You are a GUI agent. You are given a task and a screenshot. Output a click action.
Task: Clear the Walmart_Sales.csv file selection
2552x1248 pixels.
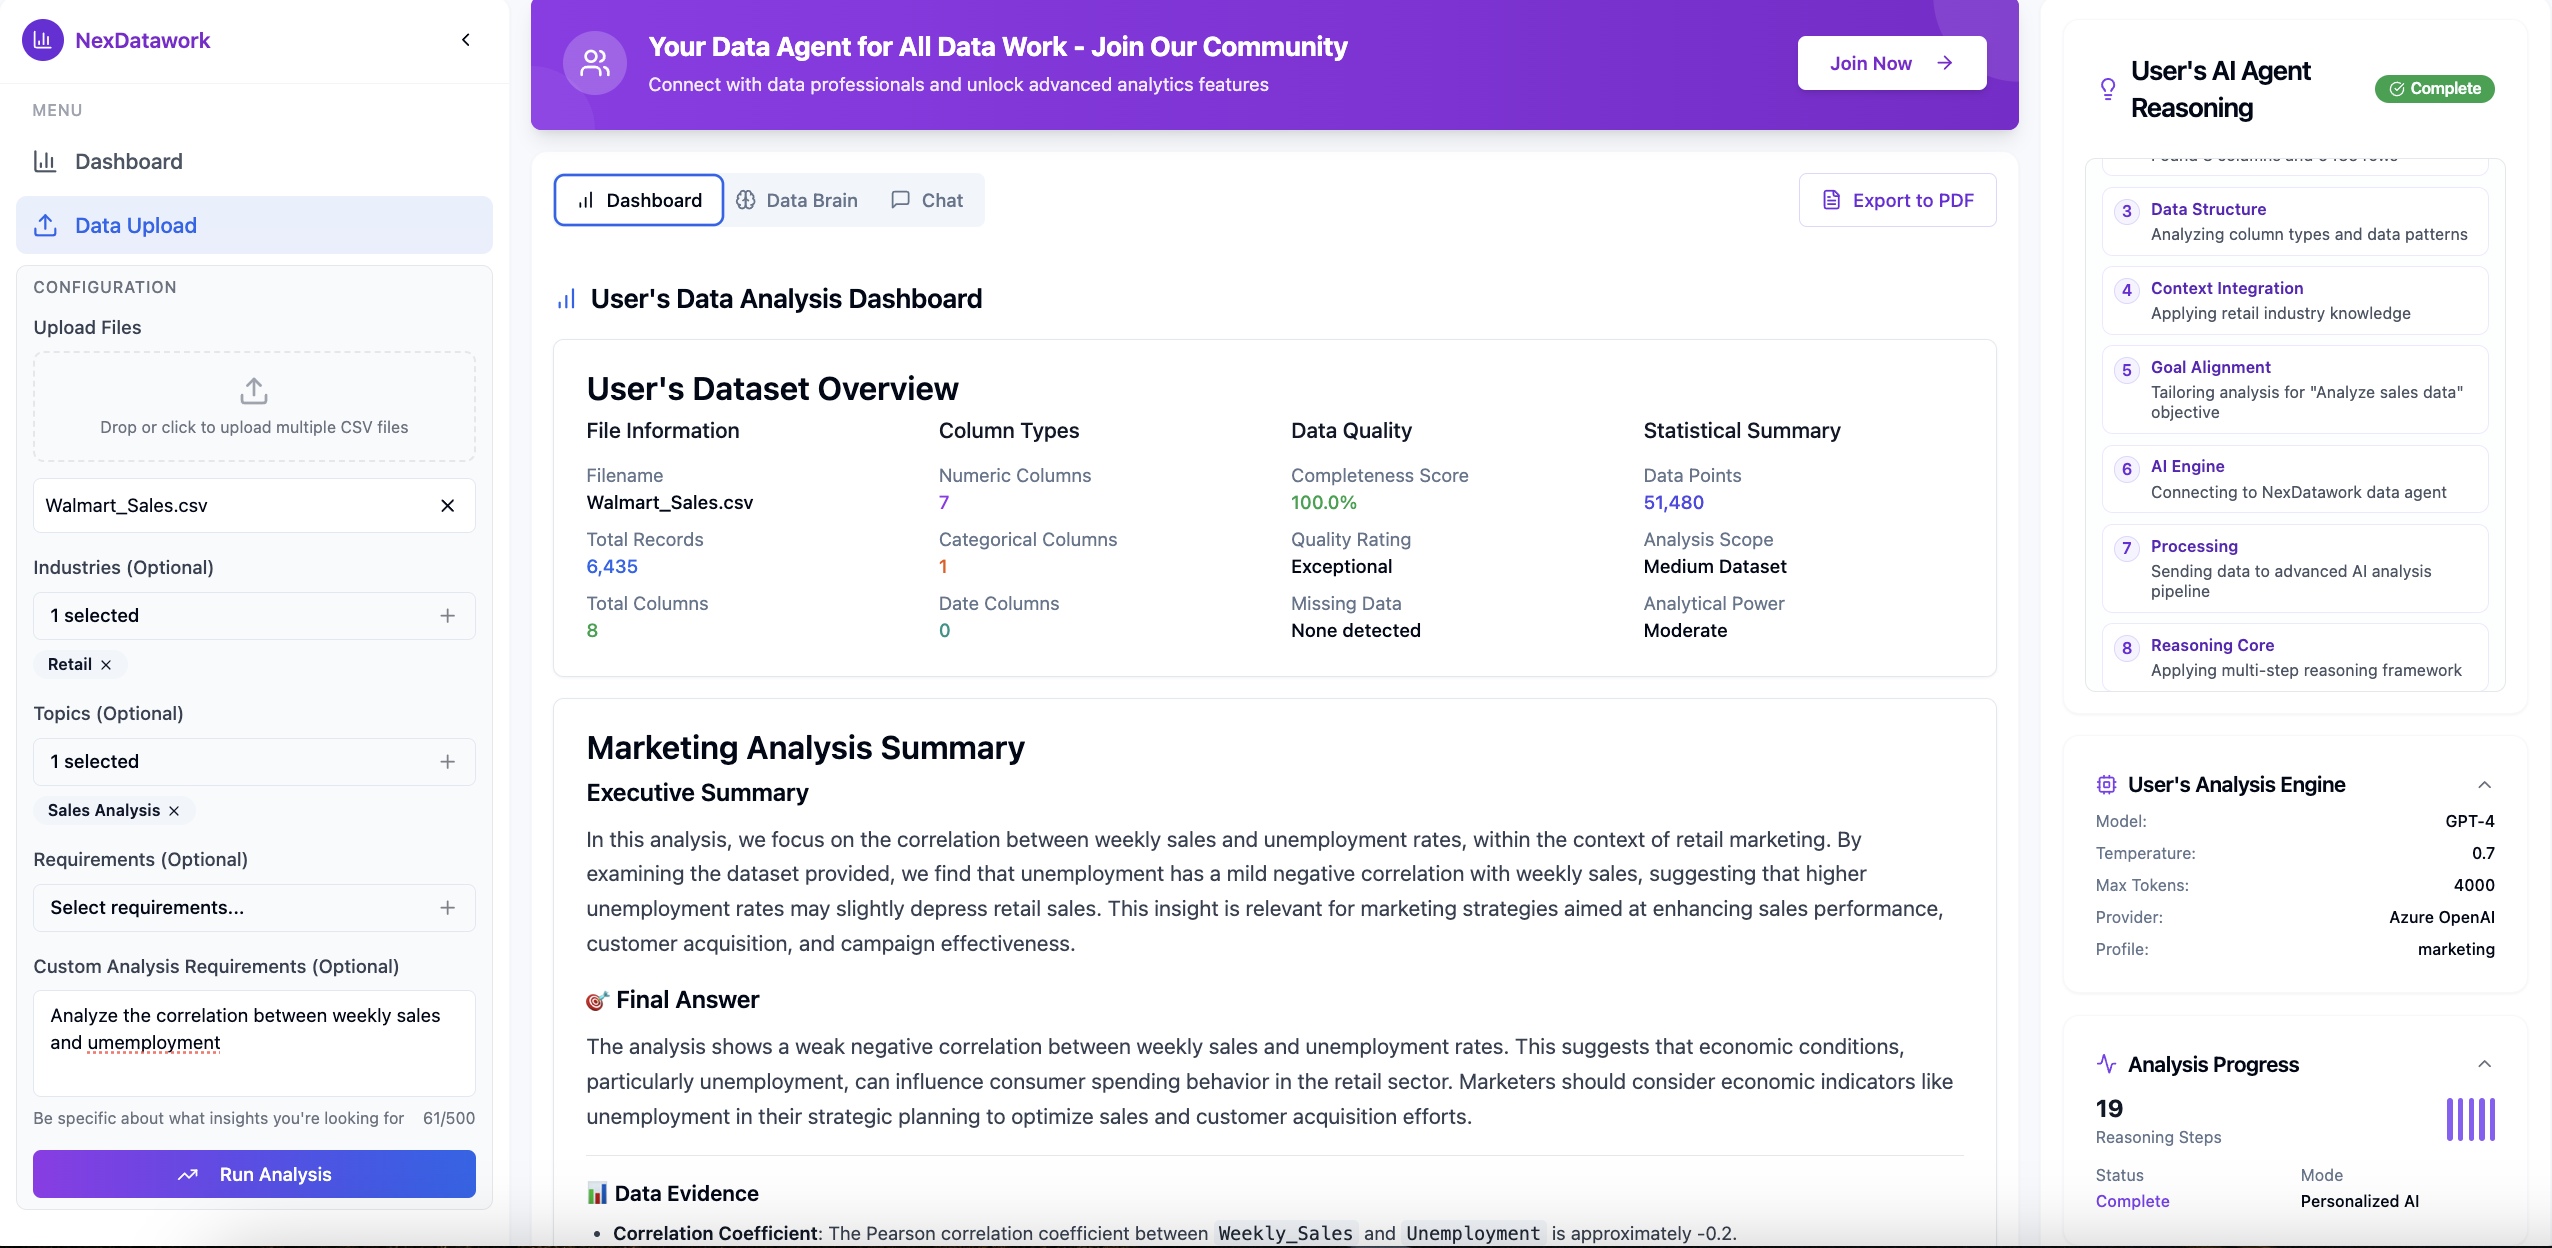click(x=447, y=505)
